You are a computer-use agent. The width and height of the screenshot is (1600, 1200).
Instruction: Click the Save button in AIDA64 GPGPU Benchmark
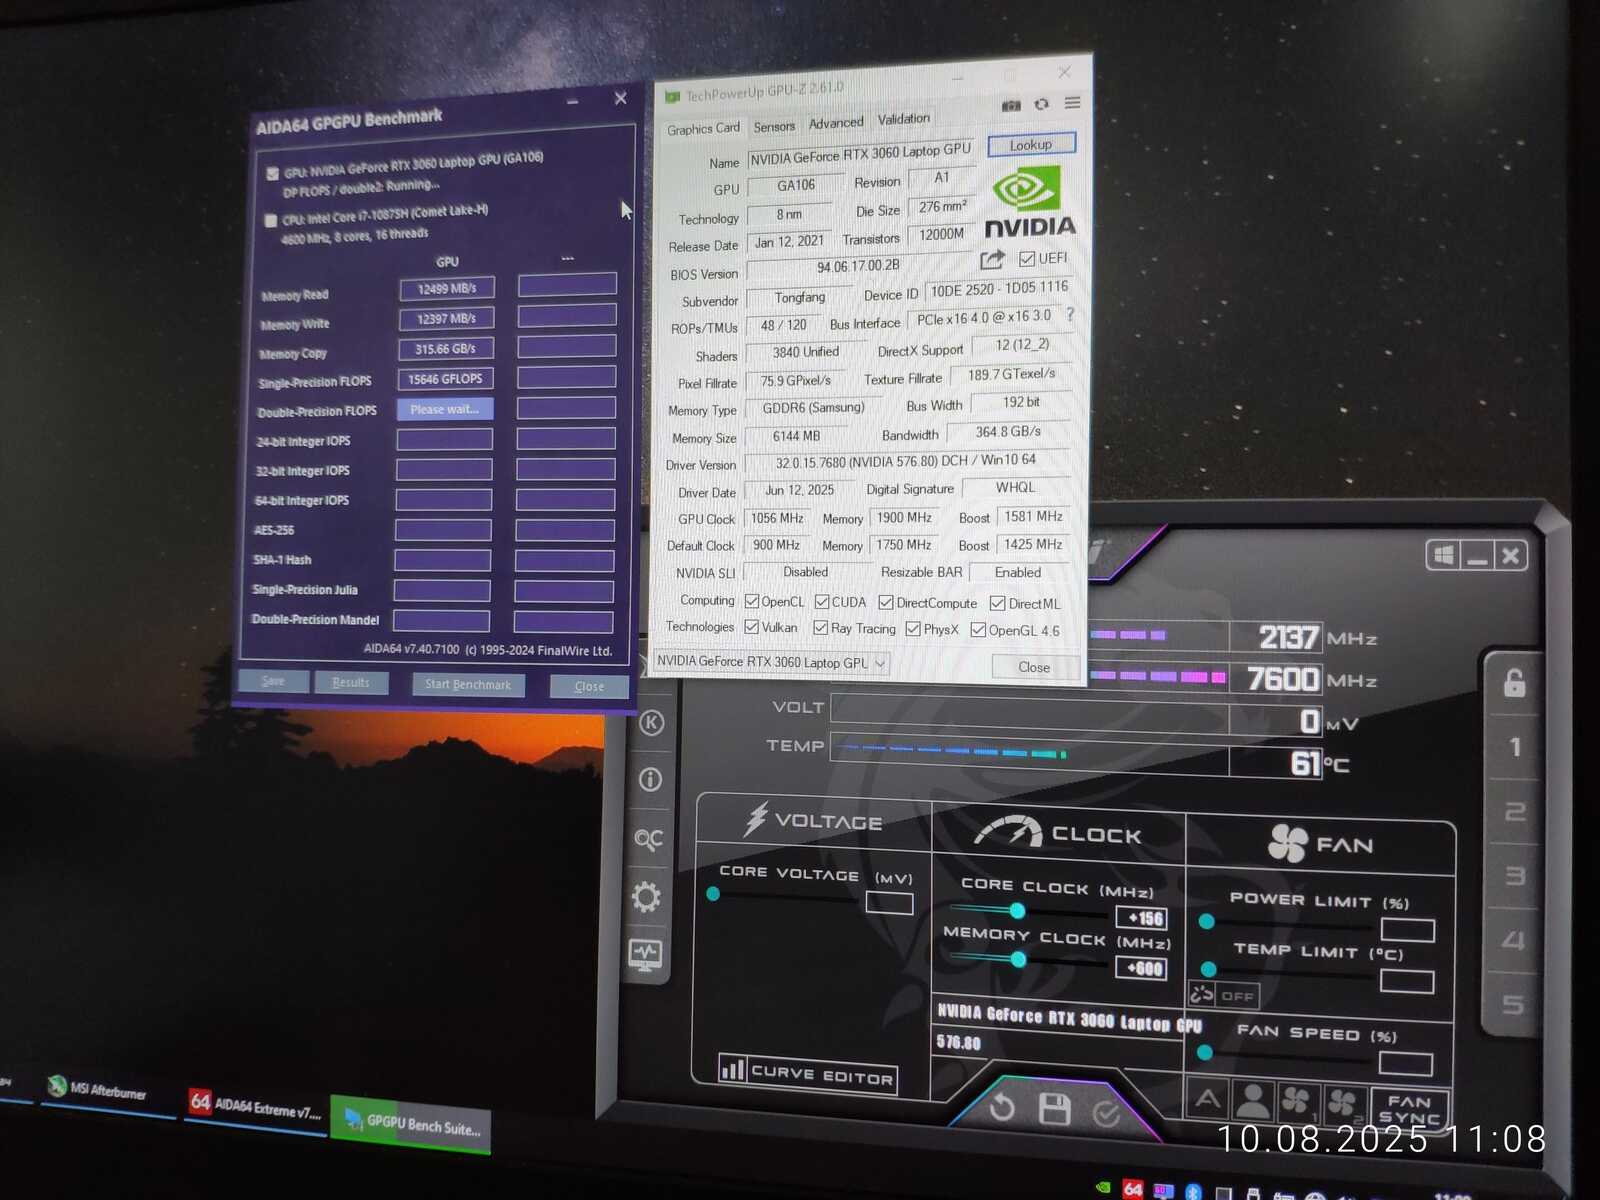click(x=273, y=681)
